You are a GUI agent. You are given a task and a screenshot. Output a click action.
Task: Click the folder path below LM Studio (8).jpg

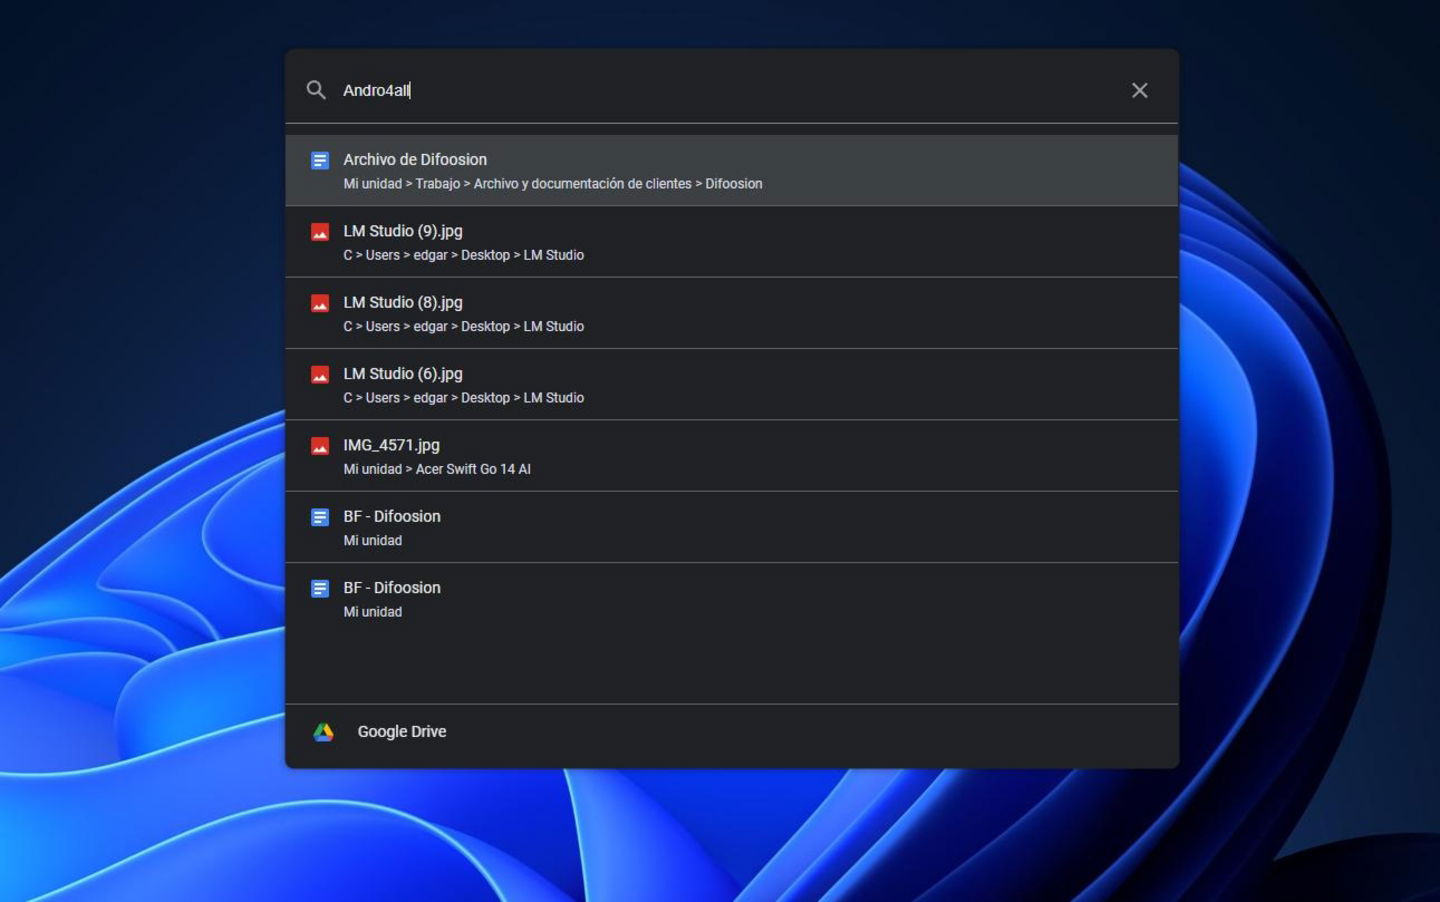coord(464,327)
